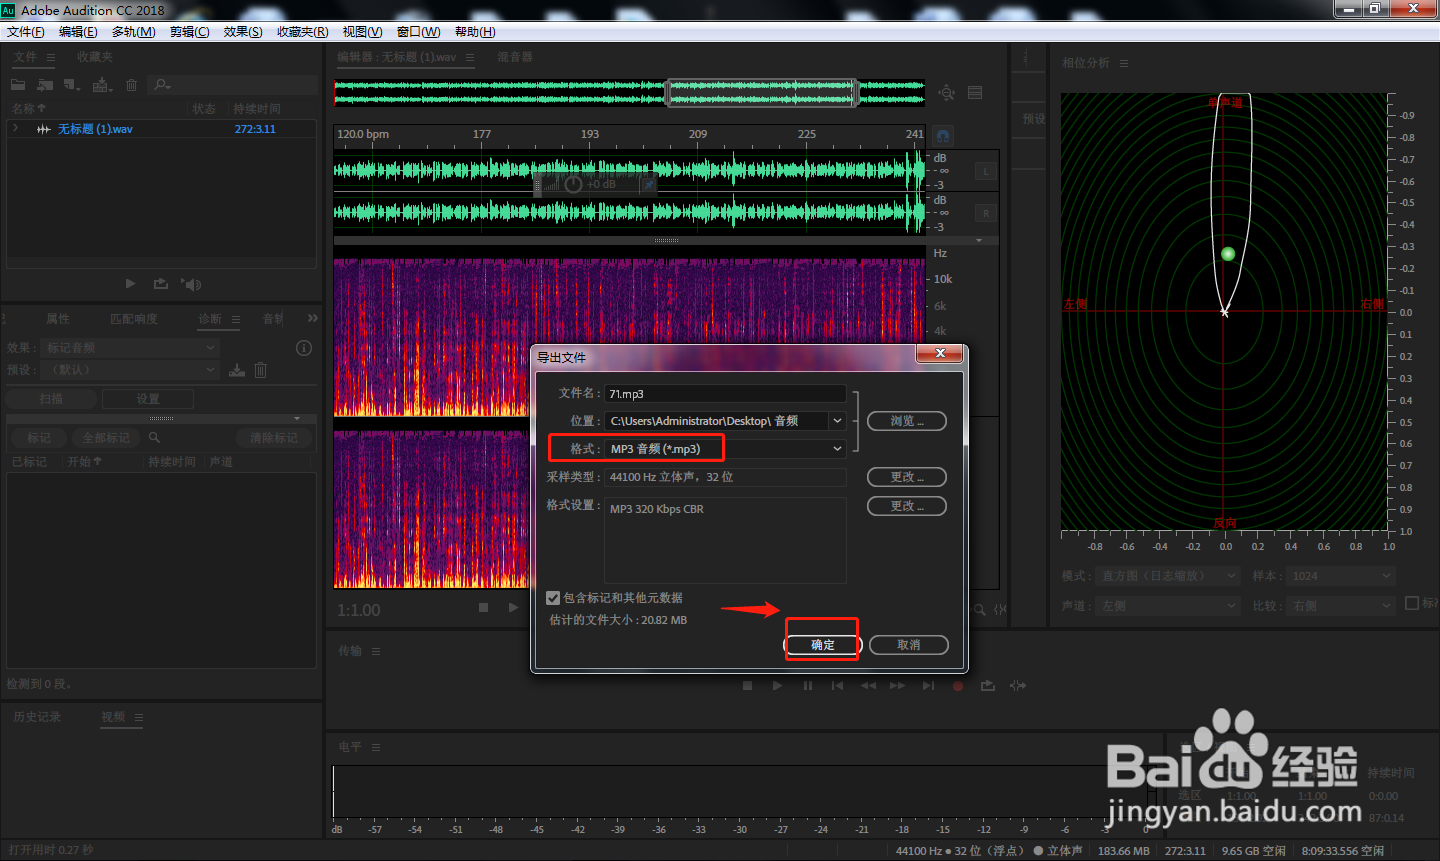Click the 确定 button in export dialog
1440x861 pixels.
pos(822,645)
